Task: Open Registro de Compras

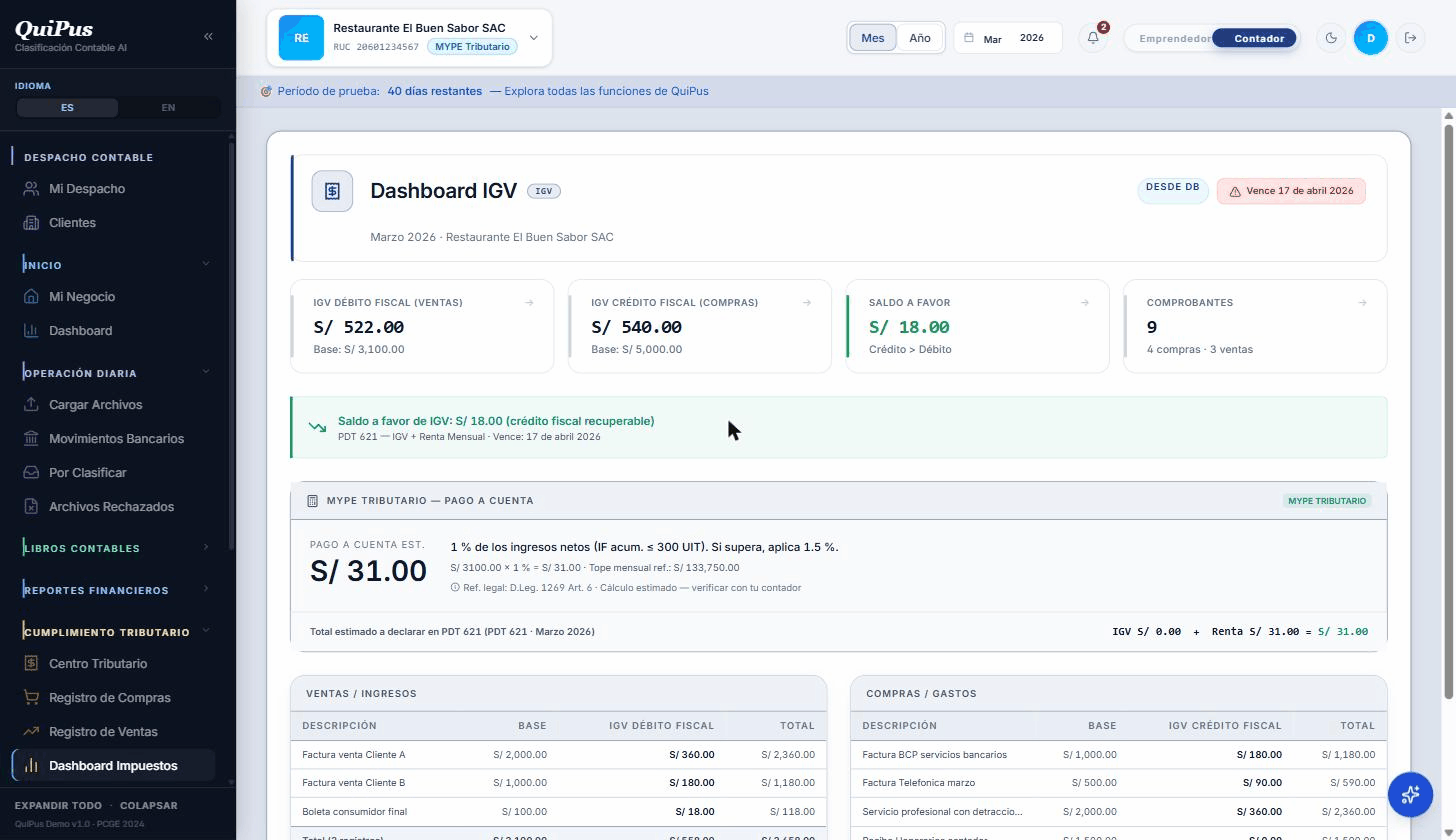Action: (x=112, y=698)
